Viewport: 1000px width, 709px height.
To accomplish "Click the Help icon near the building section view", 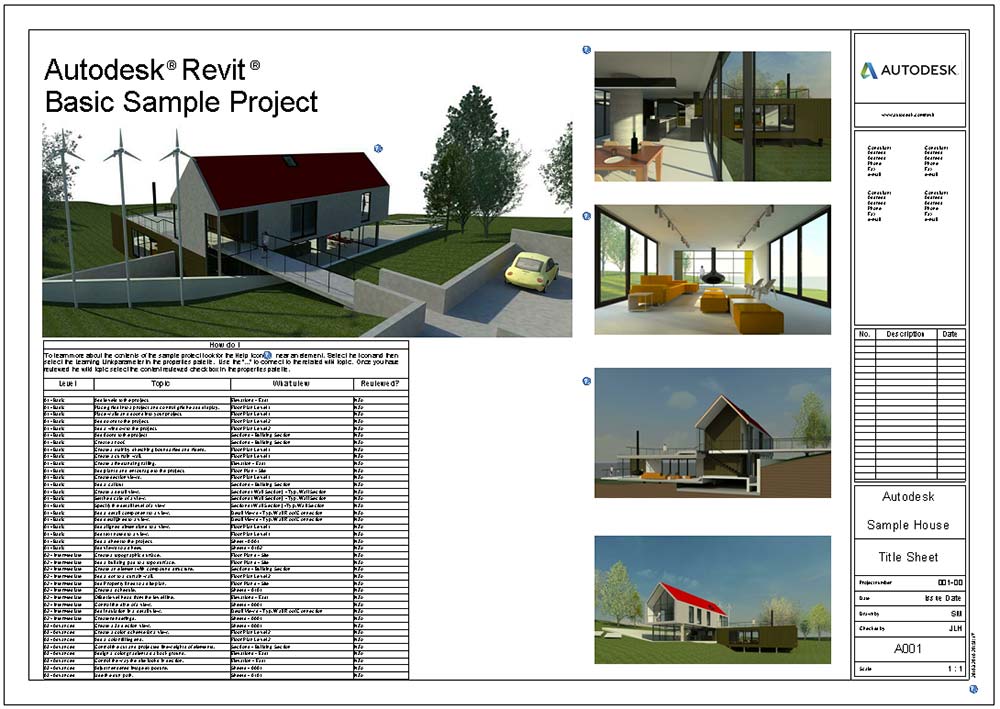I will click(585, 381).
